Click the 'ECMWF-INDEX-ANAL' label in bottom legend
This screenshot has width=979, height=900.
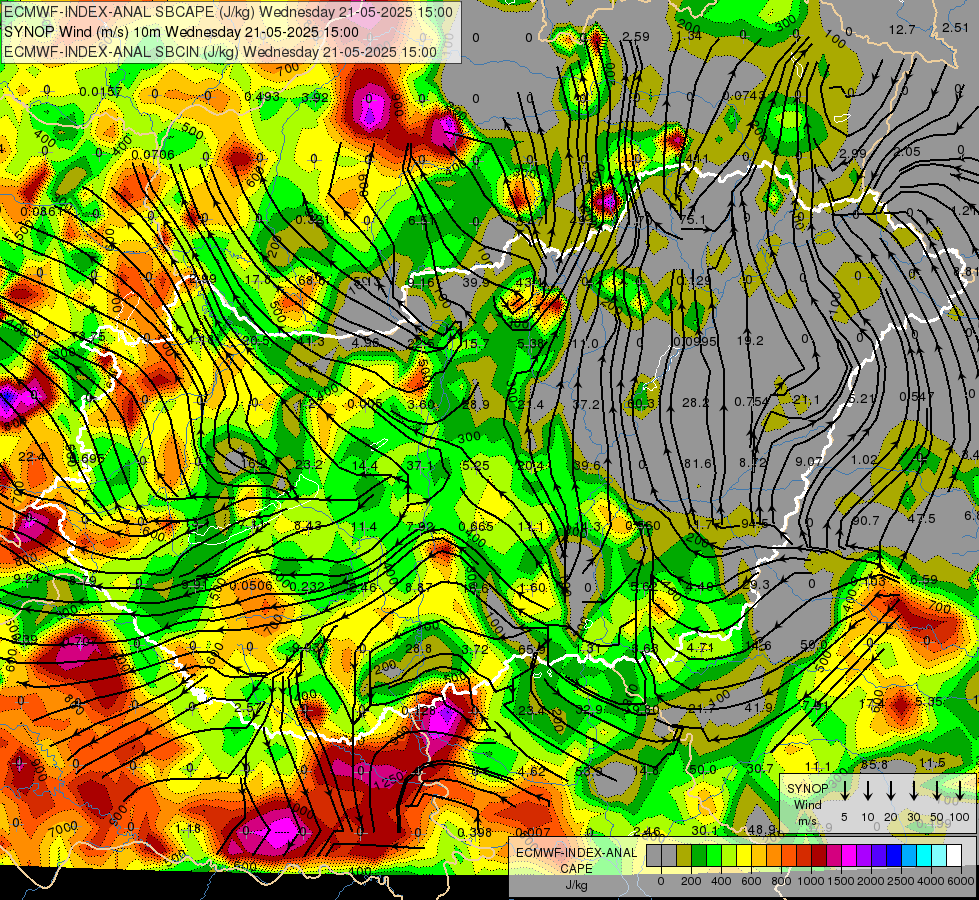coord(576,853)
